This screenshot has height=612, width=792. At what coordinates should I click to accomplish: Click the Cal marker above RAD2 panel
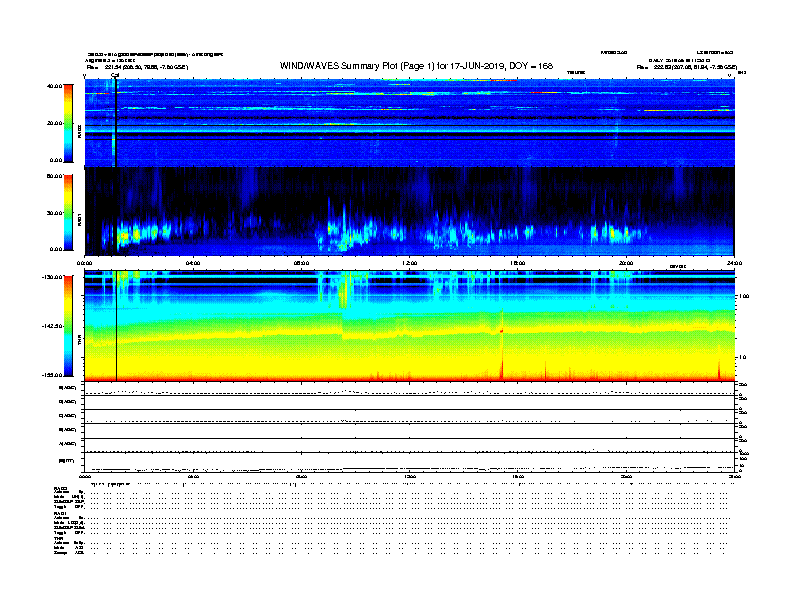[115, 76]
